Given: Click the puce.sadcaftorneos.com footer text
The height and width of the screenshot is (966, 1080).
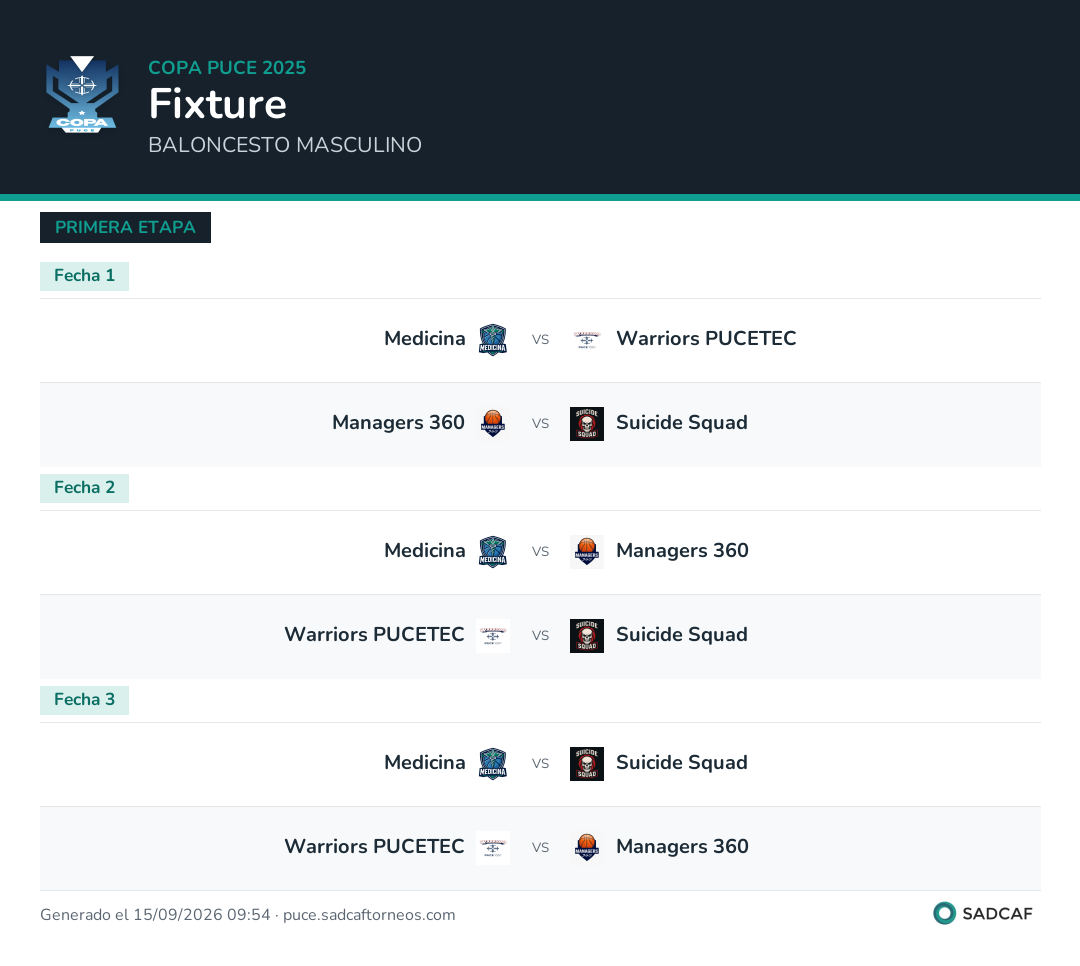Looking at the screenshot, I should point(369,915).
